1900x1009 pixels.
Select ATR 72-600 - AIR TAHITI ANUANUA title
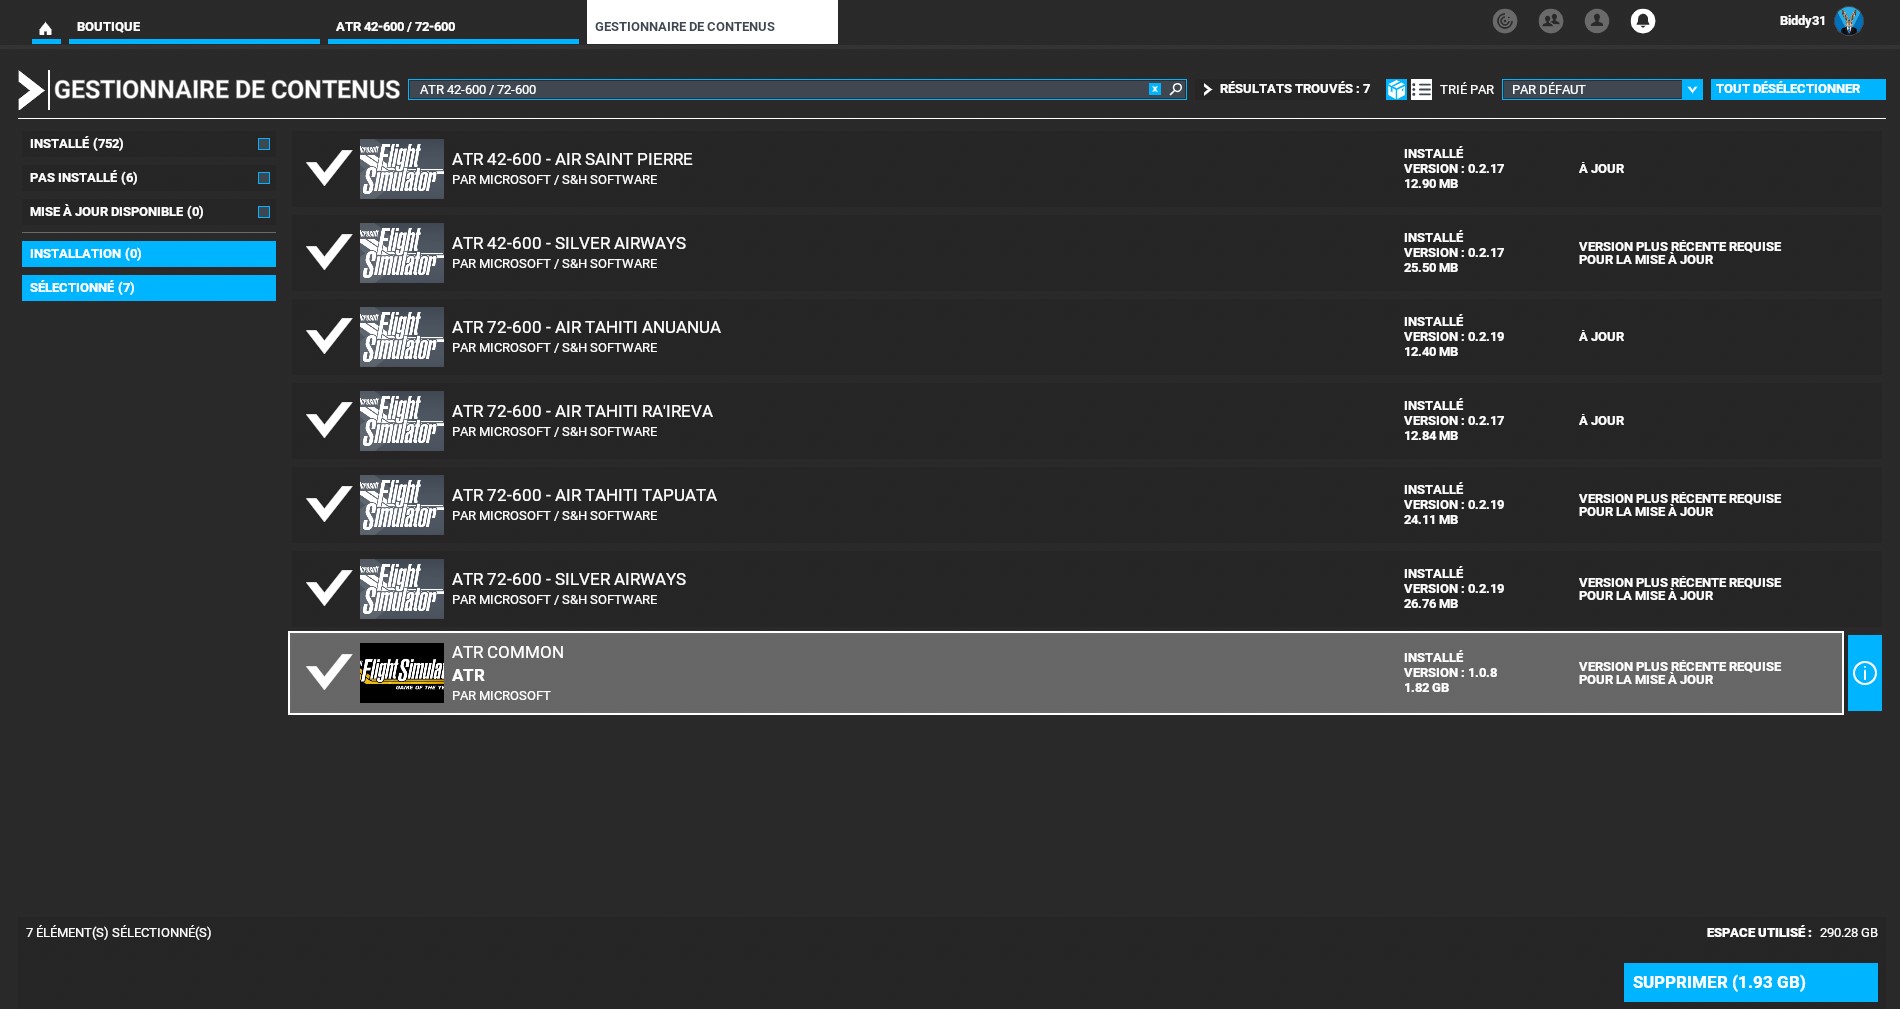click(586, 327)
